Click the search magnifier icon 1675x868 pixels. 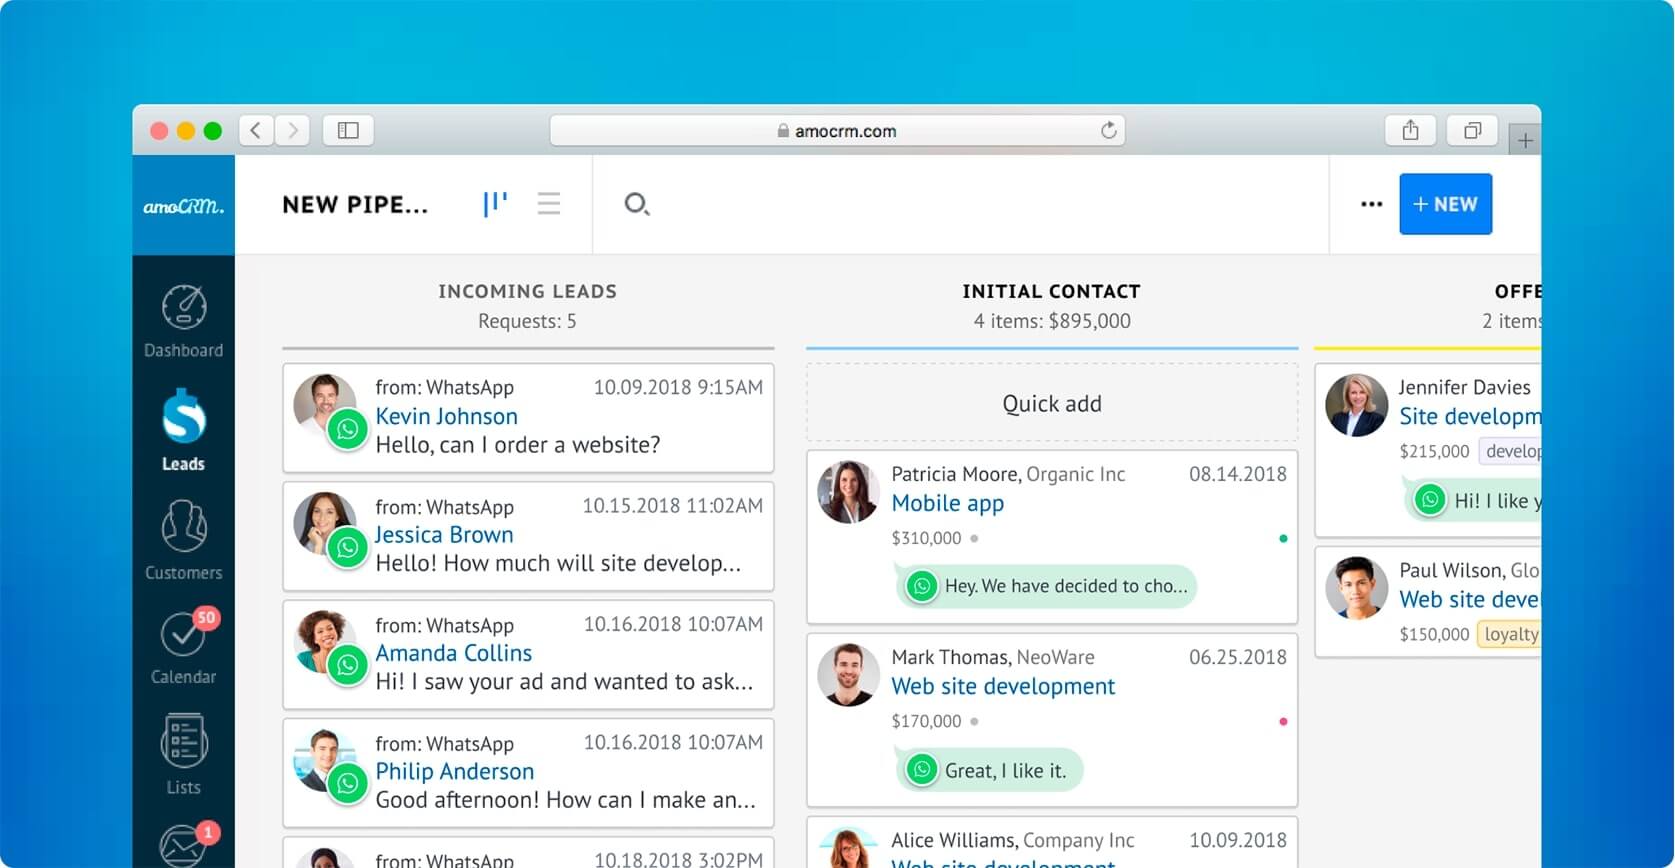coord(636,205)
